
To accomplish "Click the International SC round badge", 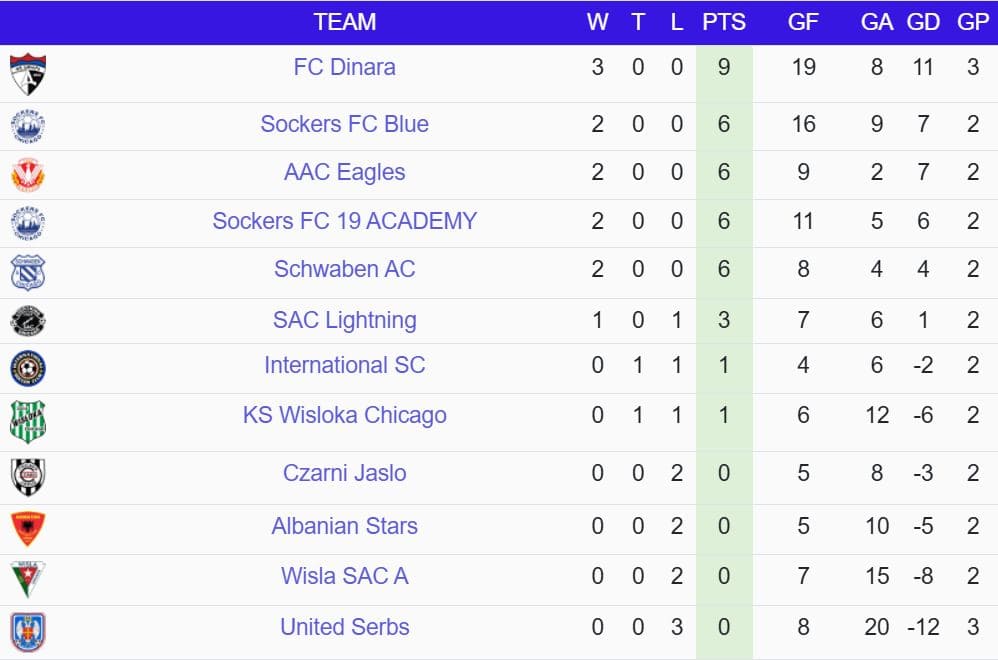I will pyautogui.click(x=28, y=368).
